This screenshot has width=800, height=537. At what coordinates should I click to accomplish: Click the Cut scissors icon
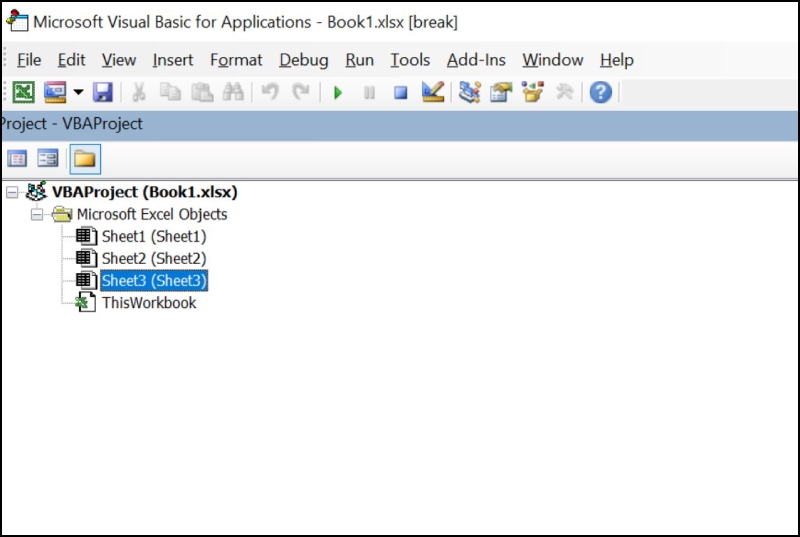coord(139,92)
